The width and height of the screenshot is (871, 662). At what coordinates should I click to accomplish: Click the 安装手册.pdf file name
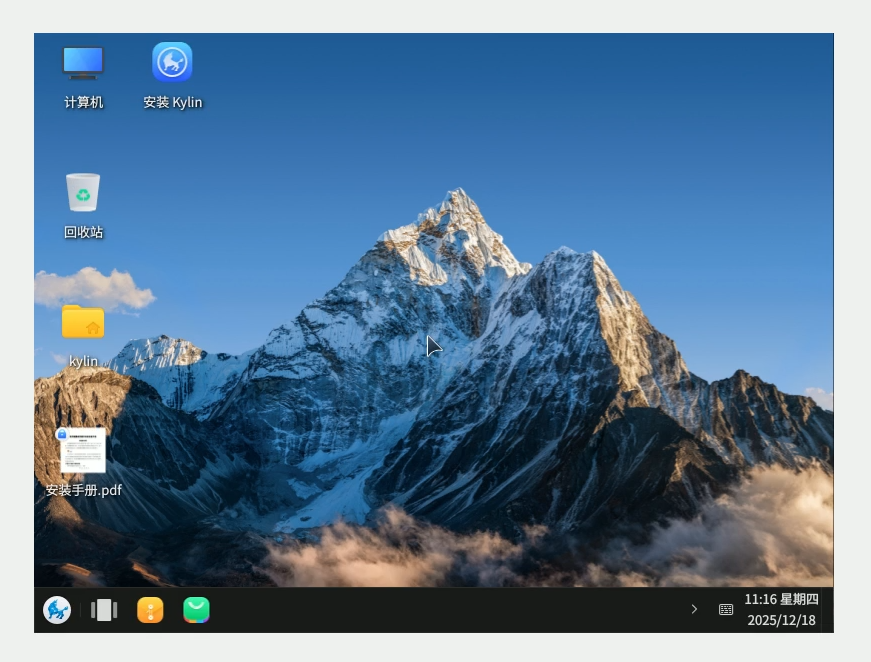(x=83, y=490)
